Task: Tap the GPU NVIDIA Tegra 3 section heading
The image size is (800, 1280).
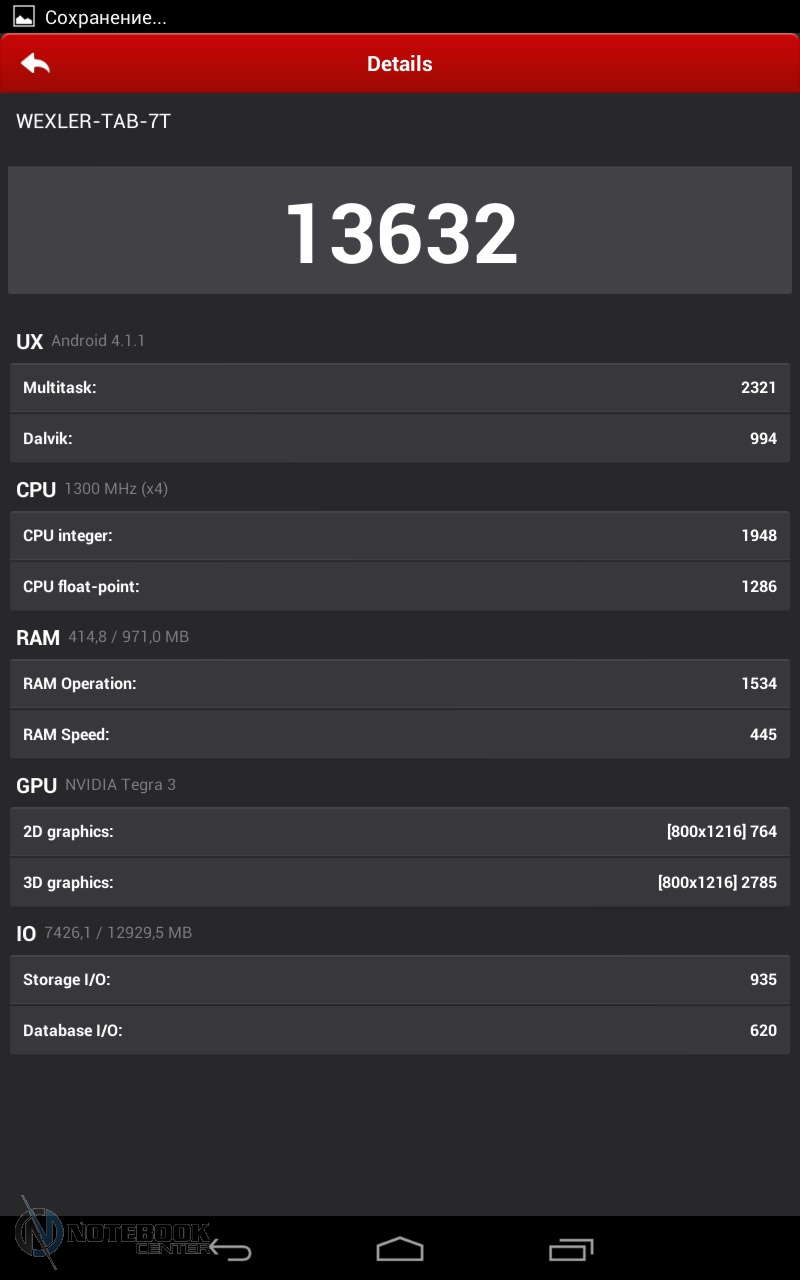Action: [96, 785]
